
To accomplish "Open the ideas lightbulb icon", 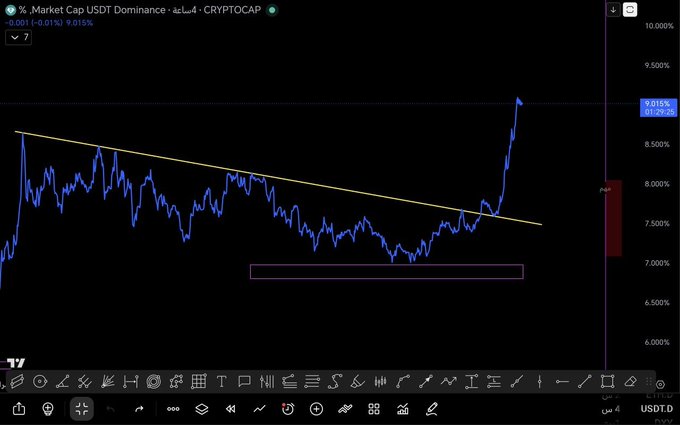I will coord(48,409).
